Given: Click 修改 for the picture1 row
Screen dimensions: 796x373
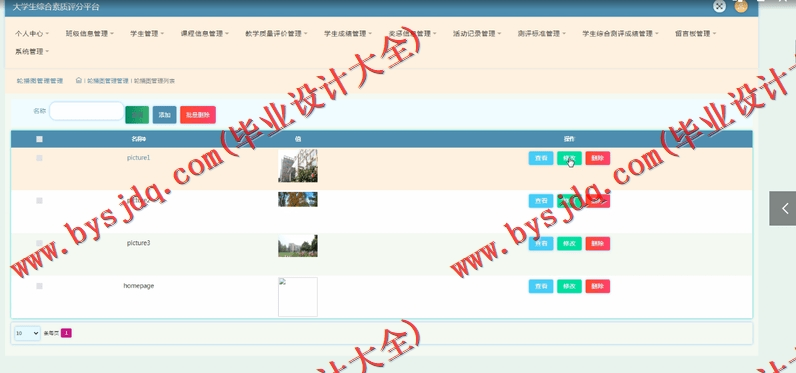Looking at the screenshot, I should click(x=569, y=158).
